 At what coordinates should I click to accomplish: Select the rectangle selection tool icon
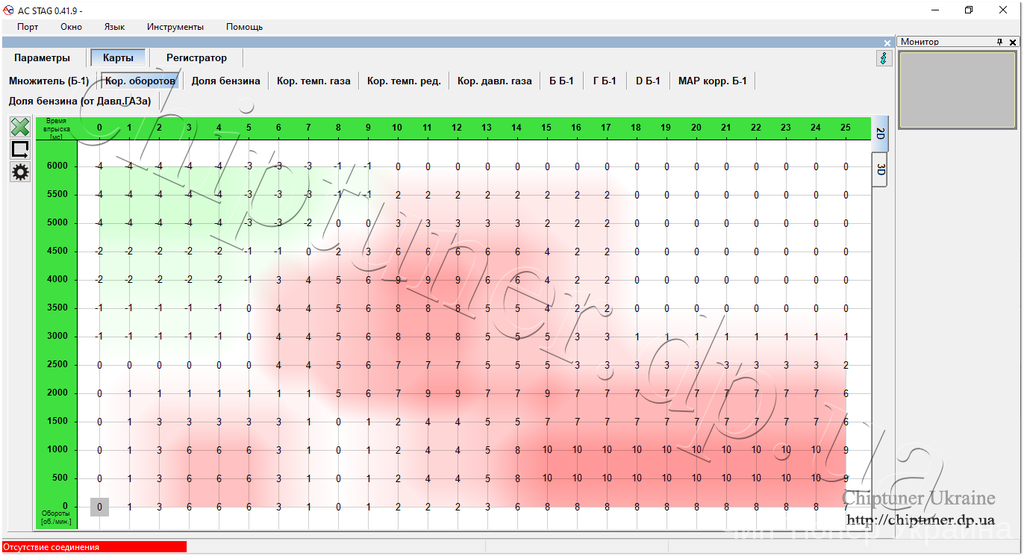pyautogui.click(x=20, y=150)
